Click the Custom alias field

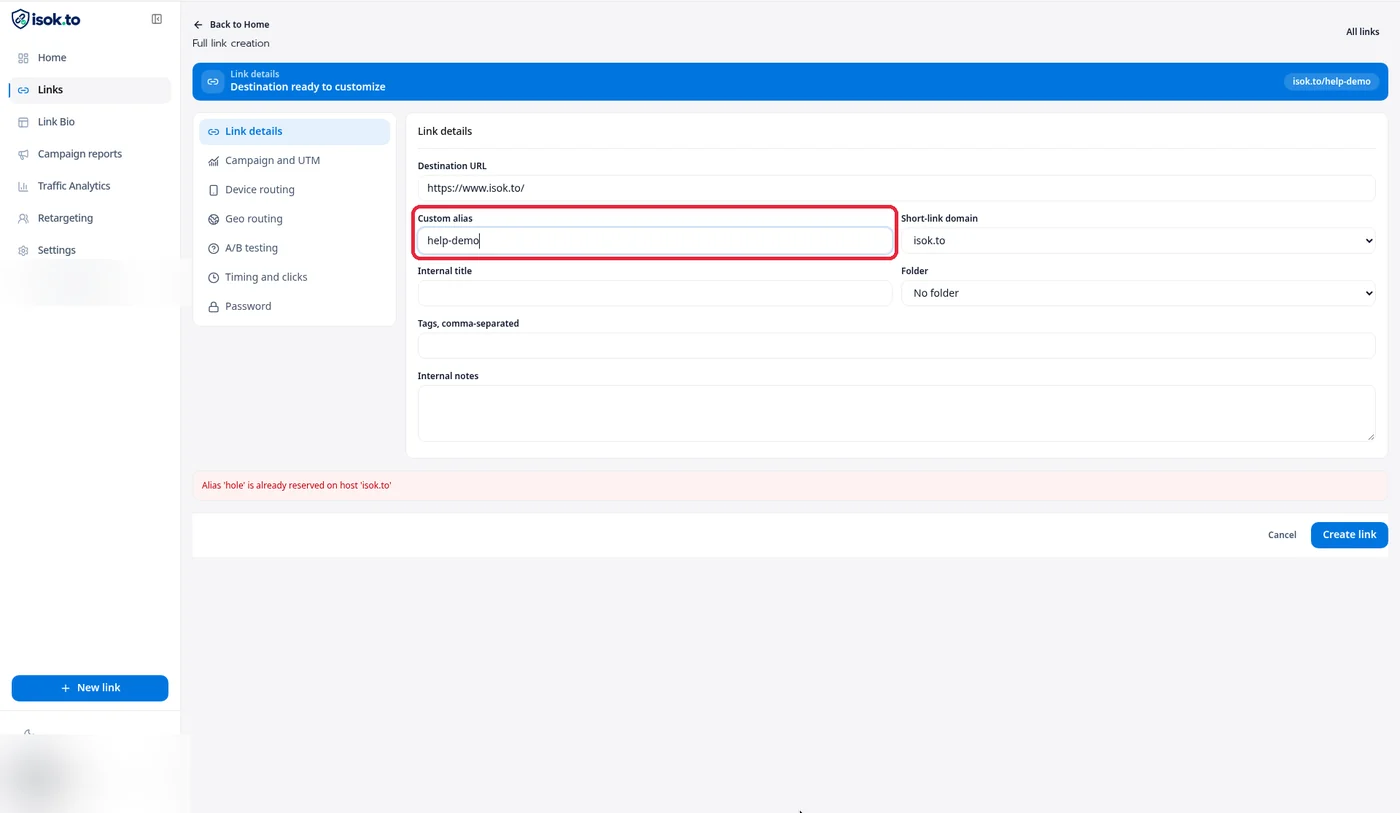coord(655,240)
